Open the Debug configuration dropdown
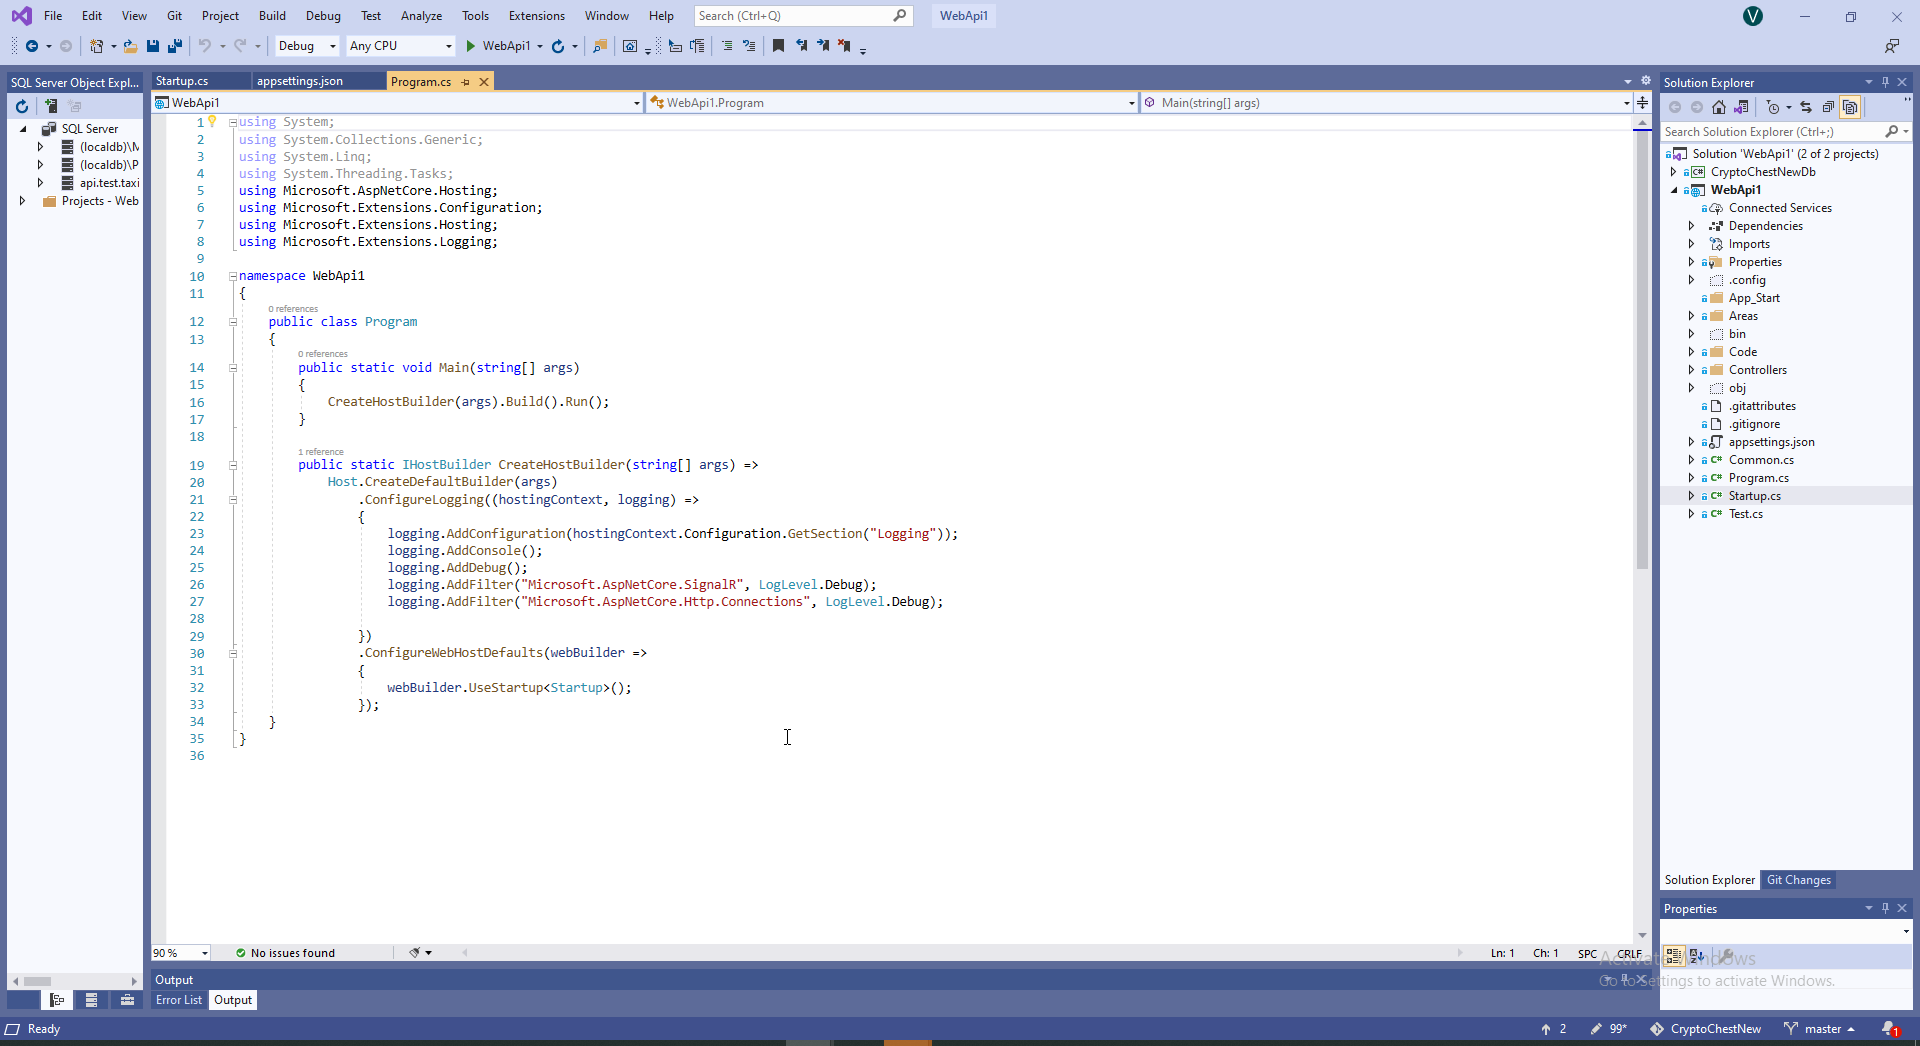This screenshot has width=1920, height=1046. 307,46
